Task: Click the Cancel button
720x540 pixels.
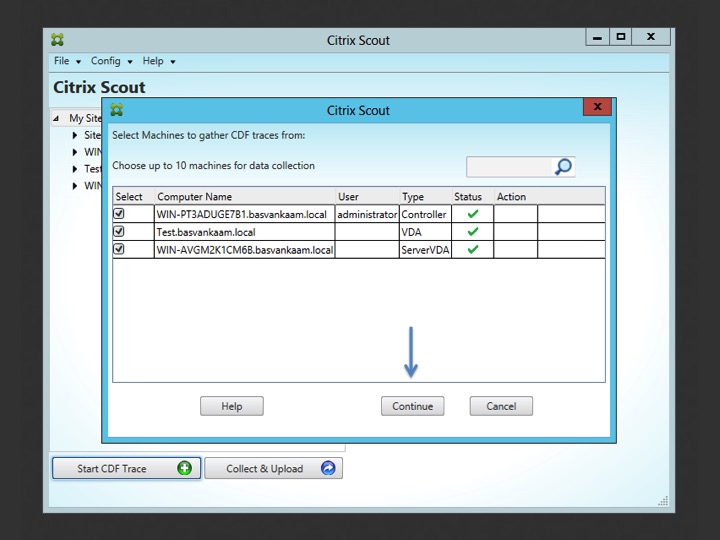Action: [x=501, y=406]
